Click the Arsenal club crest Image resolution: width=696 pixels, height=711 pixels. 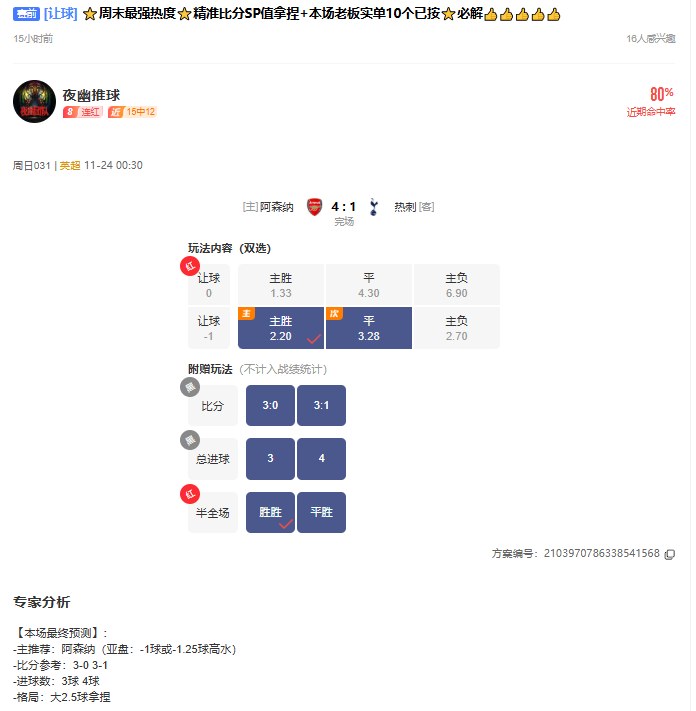click(x=314, y=207)
